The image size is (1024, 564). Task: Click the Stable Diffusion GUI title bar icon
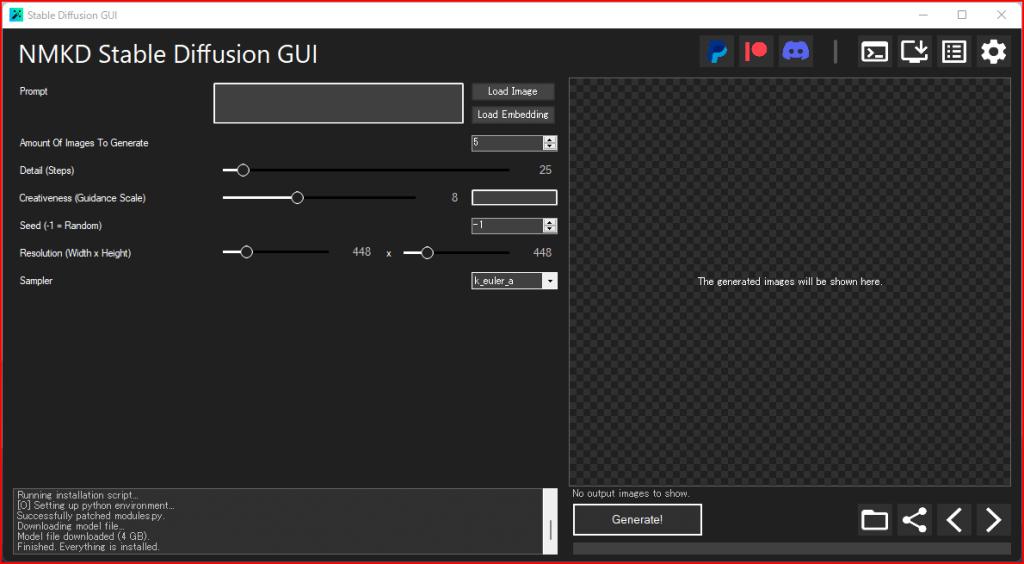click(16, 14)
